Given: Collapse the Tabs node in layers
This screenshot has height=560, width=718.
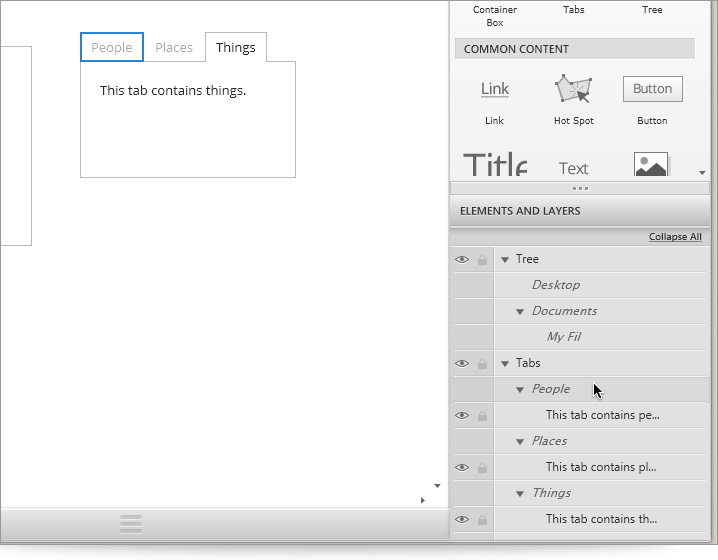Looking at the screenshot, I should pos(505,364).
